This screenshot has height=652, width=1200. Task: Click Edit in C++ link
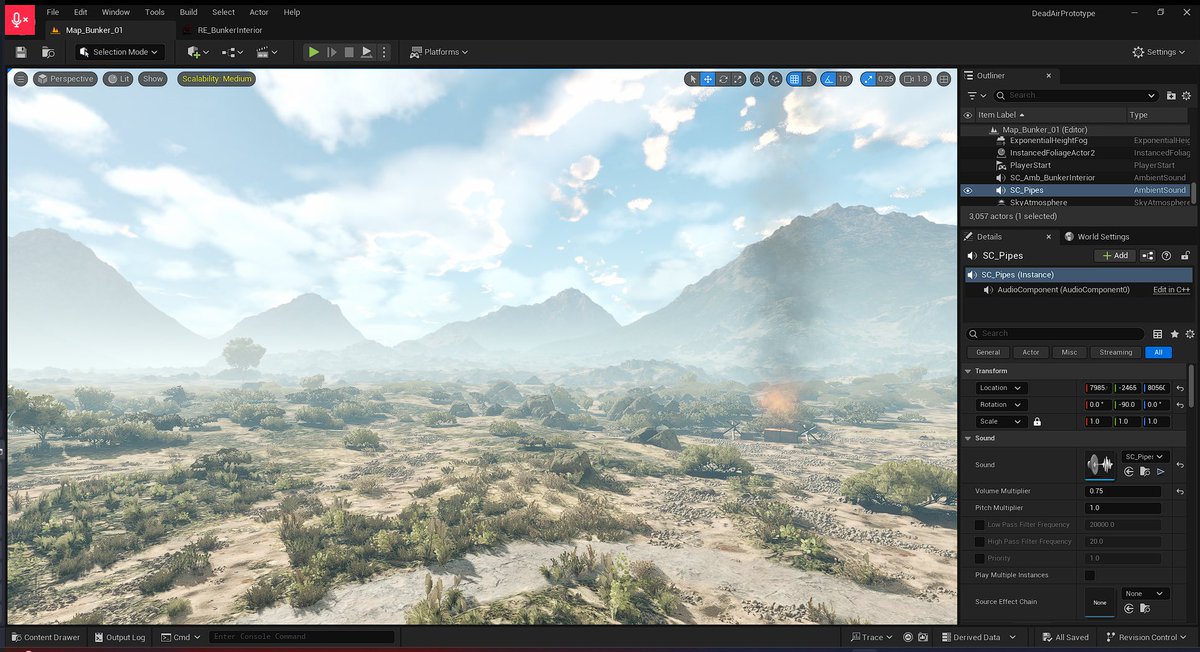tap(1172, 290)
